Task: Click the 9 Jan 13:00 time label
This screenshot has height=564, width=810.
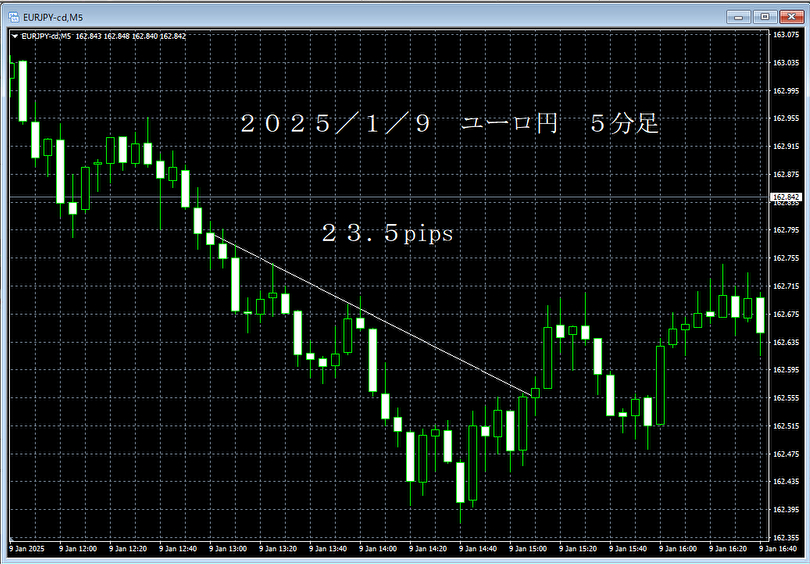Action: 228,549
